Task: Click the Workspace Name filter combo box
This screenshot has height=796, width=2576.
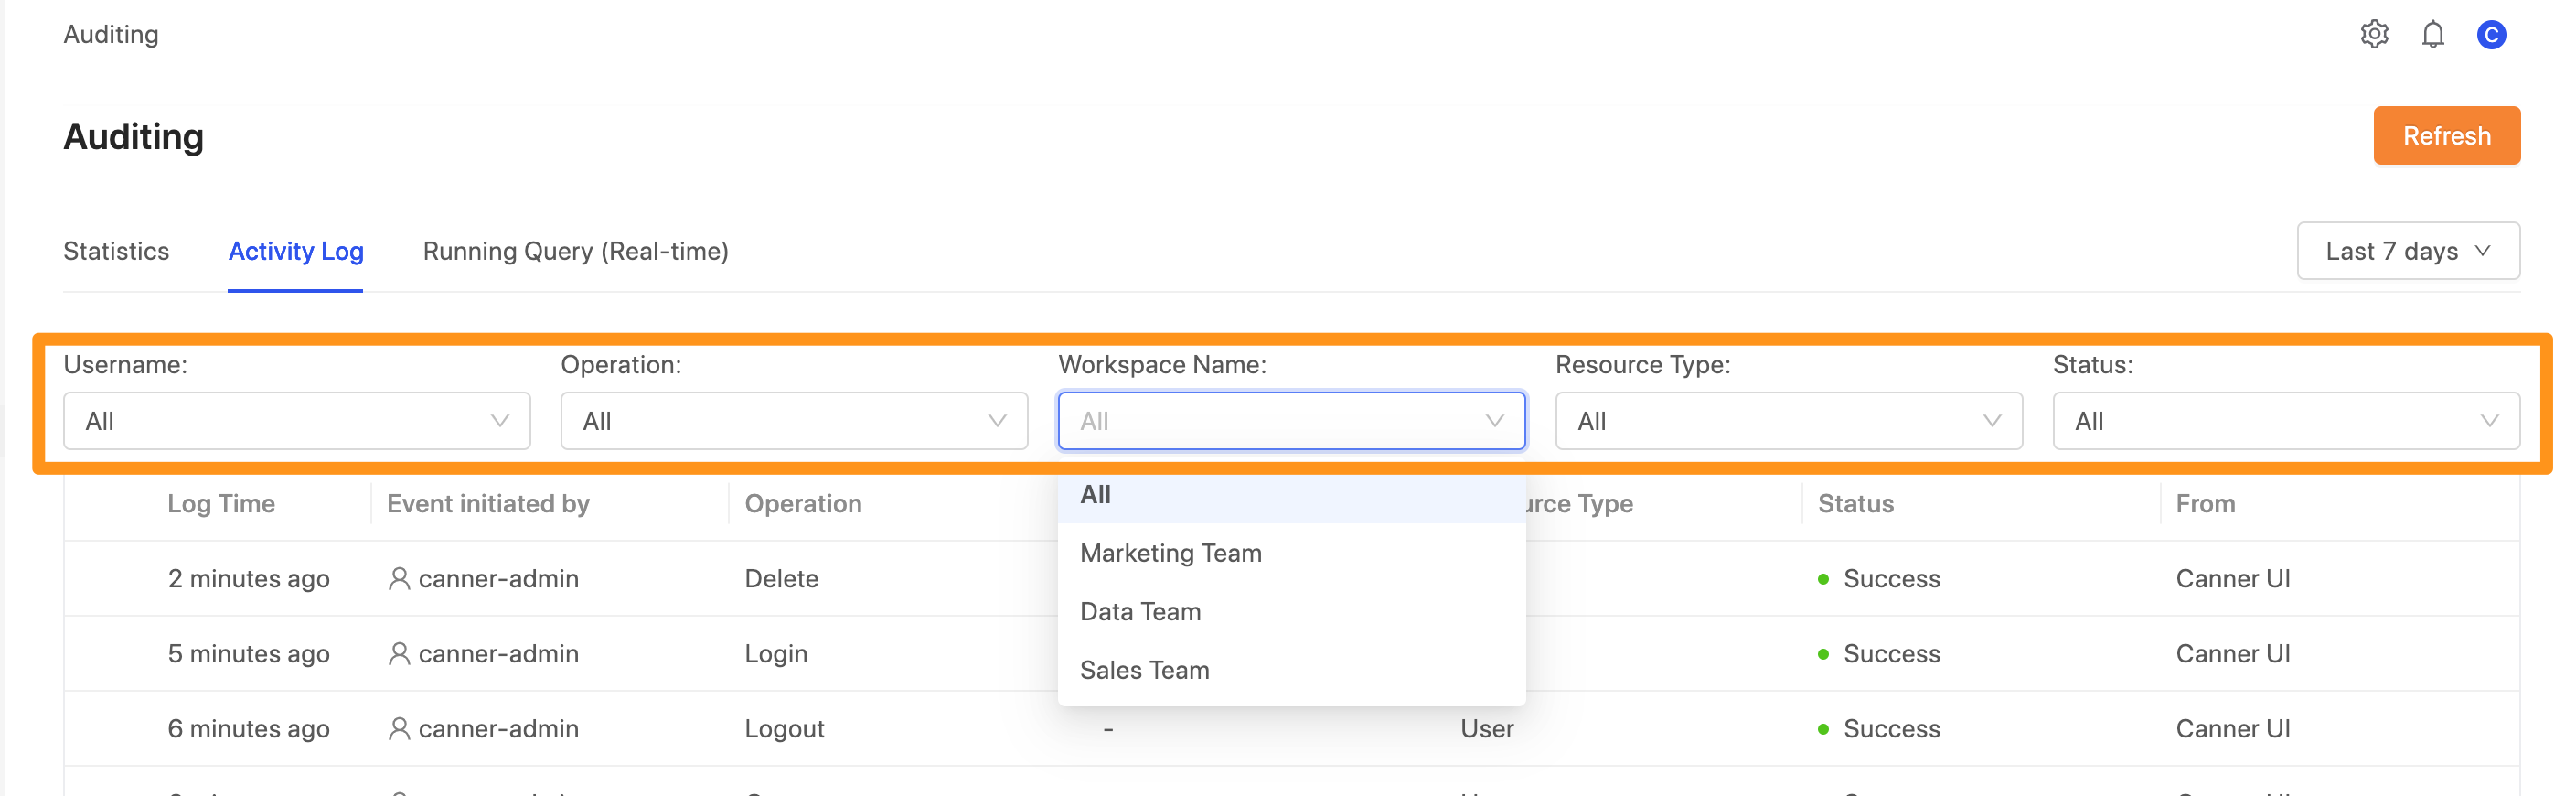Action: coord(1291,421)
